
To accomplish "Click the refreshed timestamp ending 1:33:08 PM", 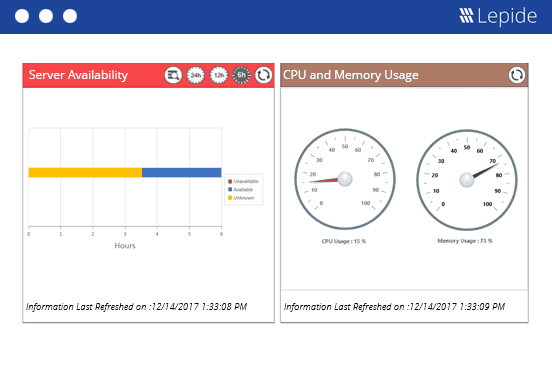I will tap(136, 307).
